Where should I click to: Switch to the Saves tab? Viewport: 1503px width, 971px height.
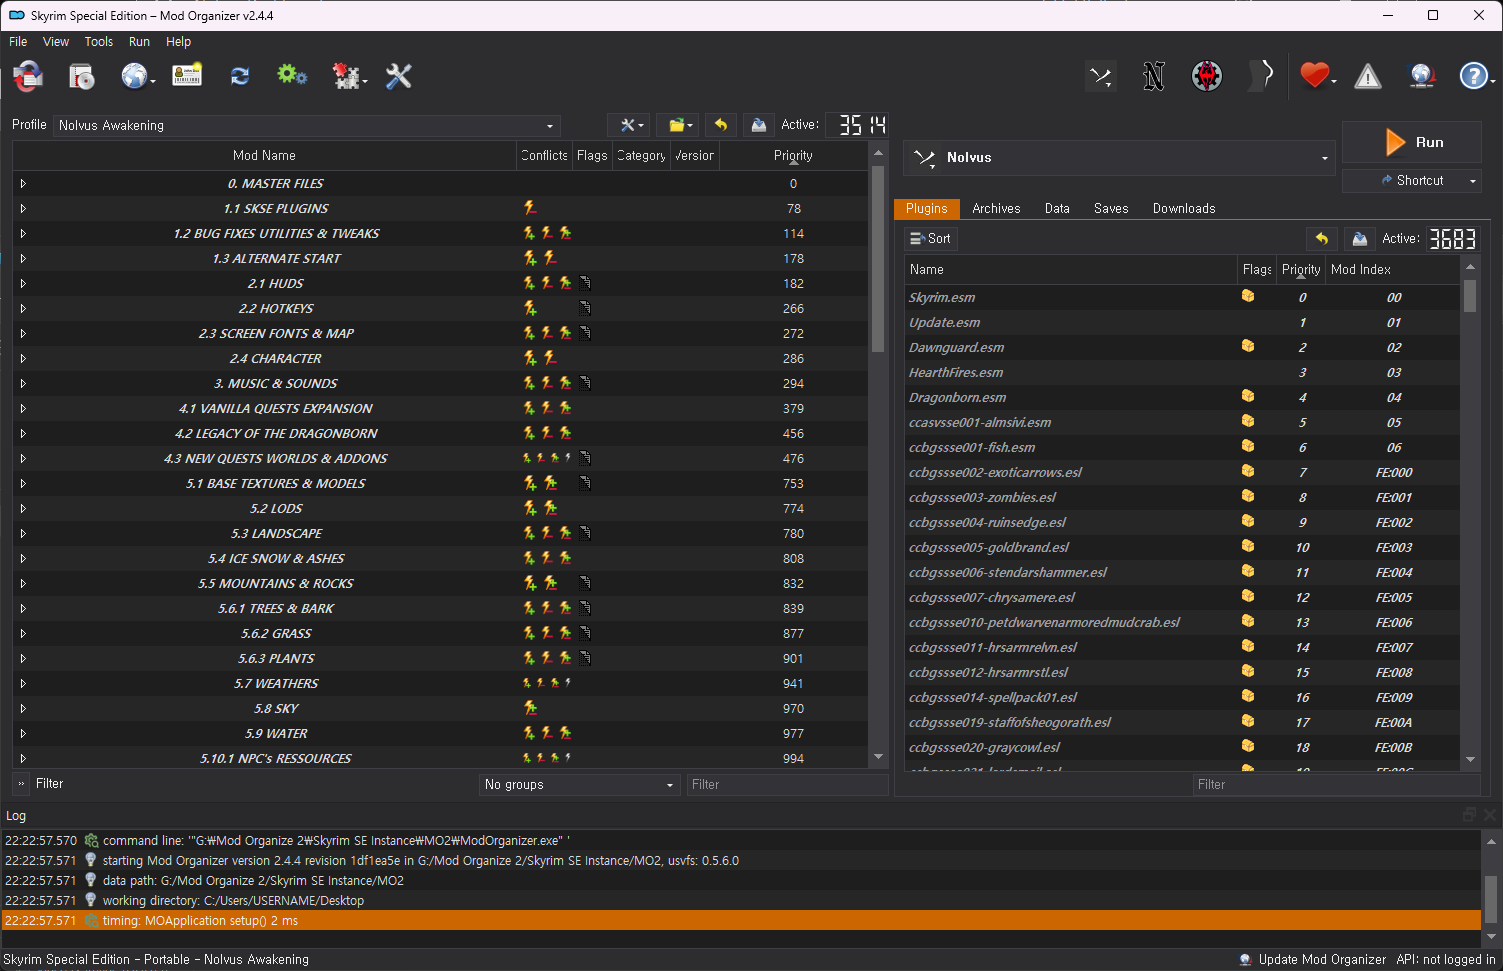(x=1111, y=209)
